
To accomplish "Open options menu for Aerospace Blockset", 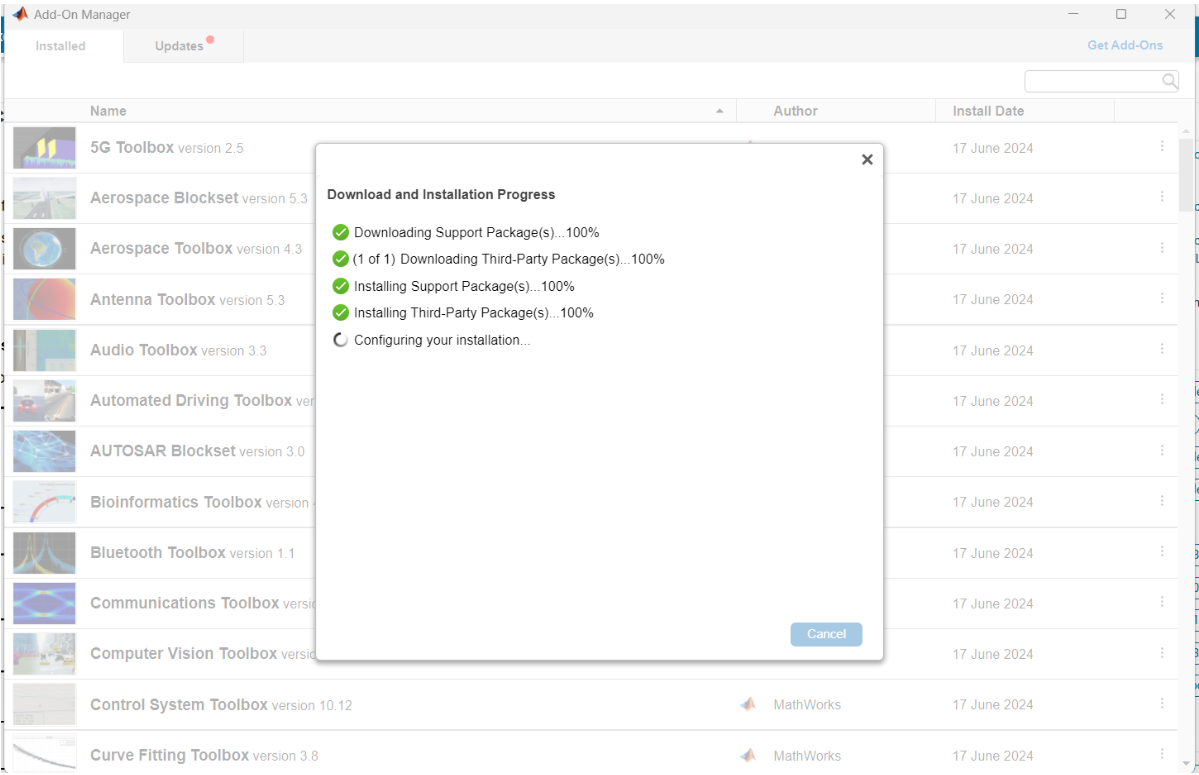I will (x=1162, y=196).
